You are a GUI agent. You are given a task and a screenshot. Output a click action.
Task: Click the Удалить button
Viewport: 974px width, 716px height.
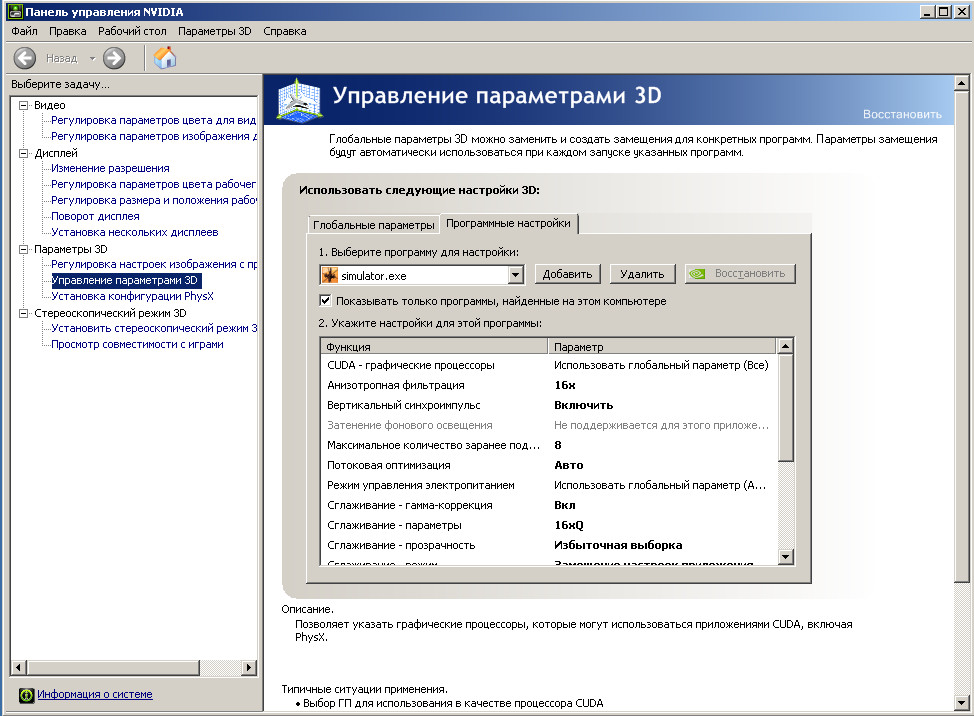[642, 274]
